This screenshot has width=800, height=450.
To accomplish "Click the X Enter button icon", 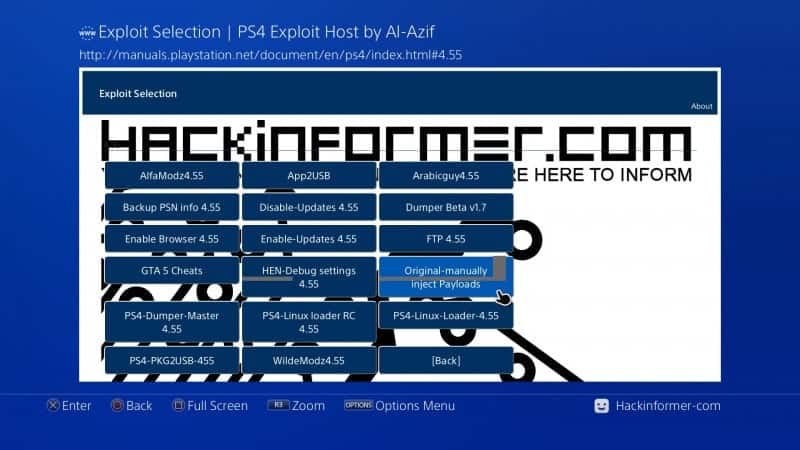I will pos(53,406).
